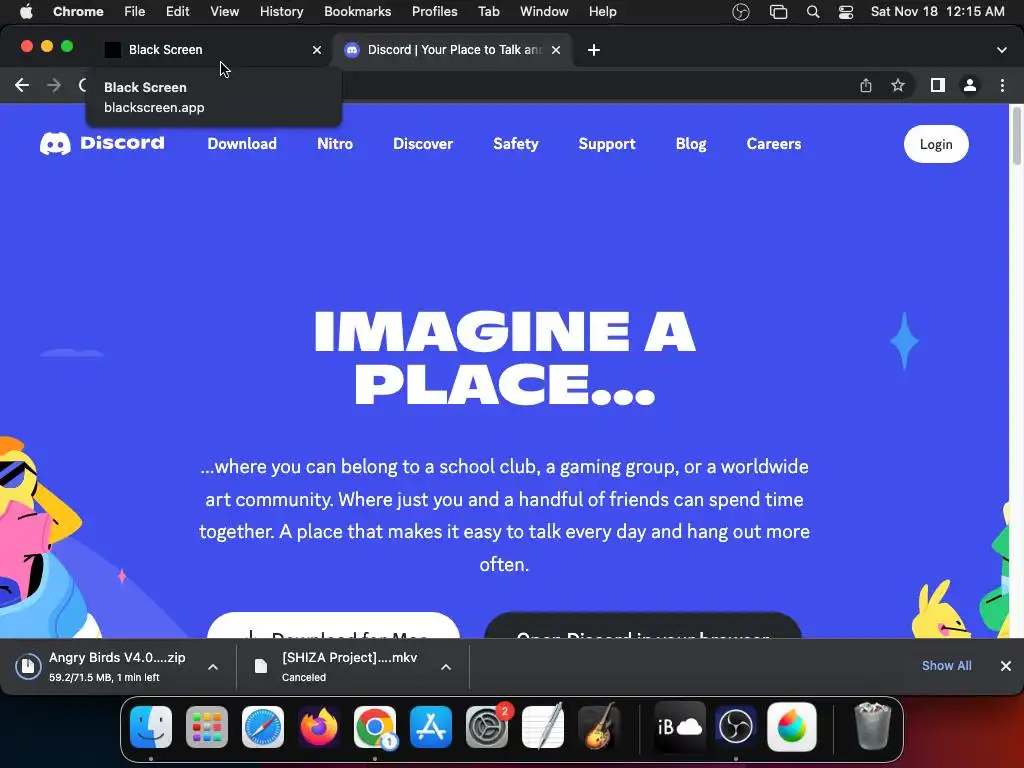Click the browser forward arrow
The image size is (1024, 768).
[x=54, y=85]
